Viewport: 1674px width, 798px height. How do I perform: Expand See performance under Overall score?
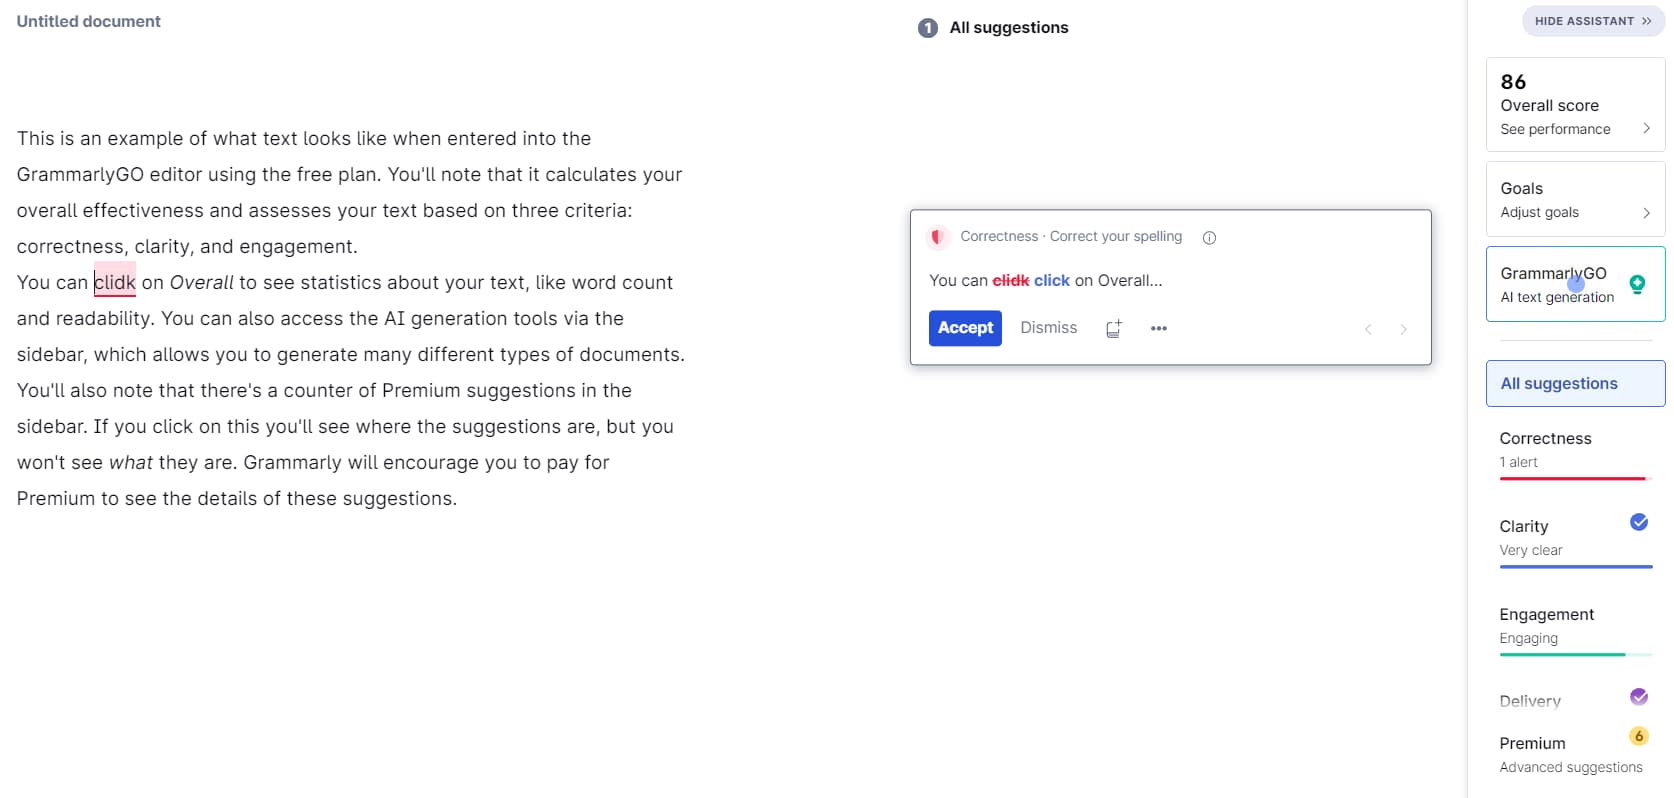click(1556, 128)
